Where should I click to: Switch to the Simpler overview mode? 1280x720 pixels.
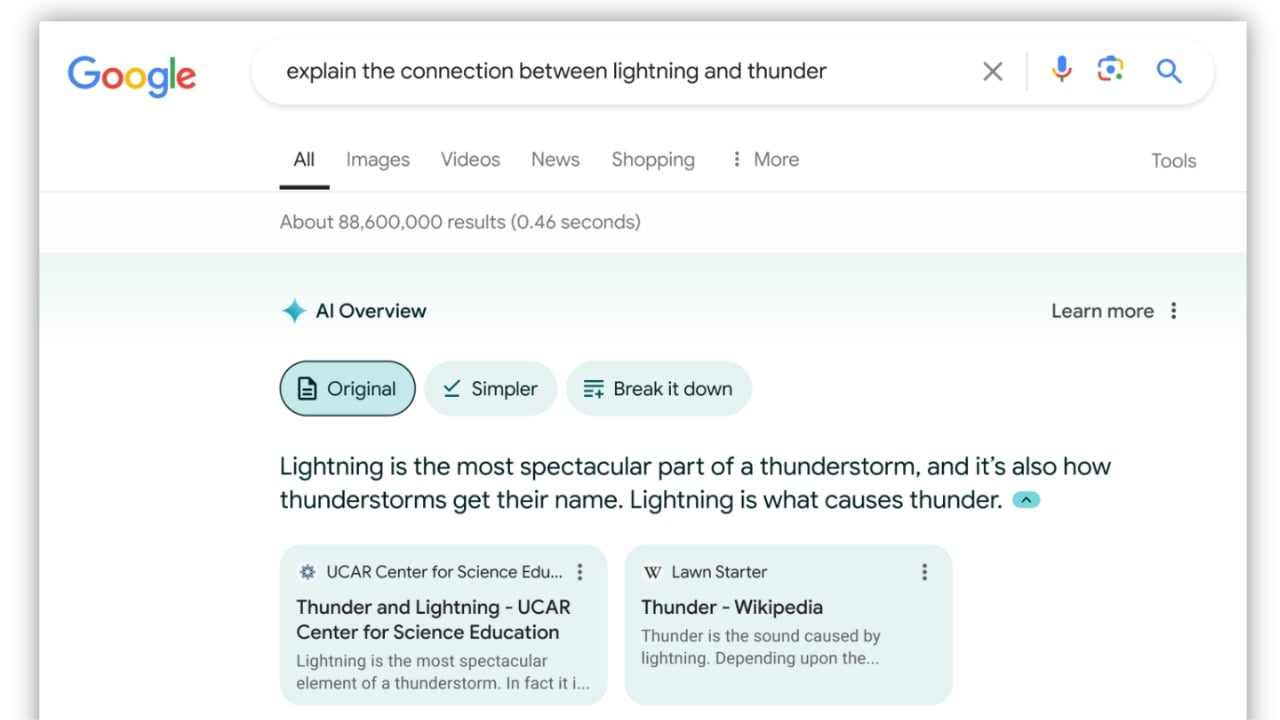[490, 389]
